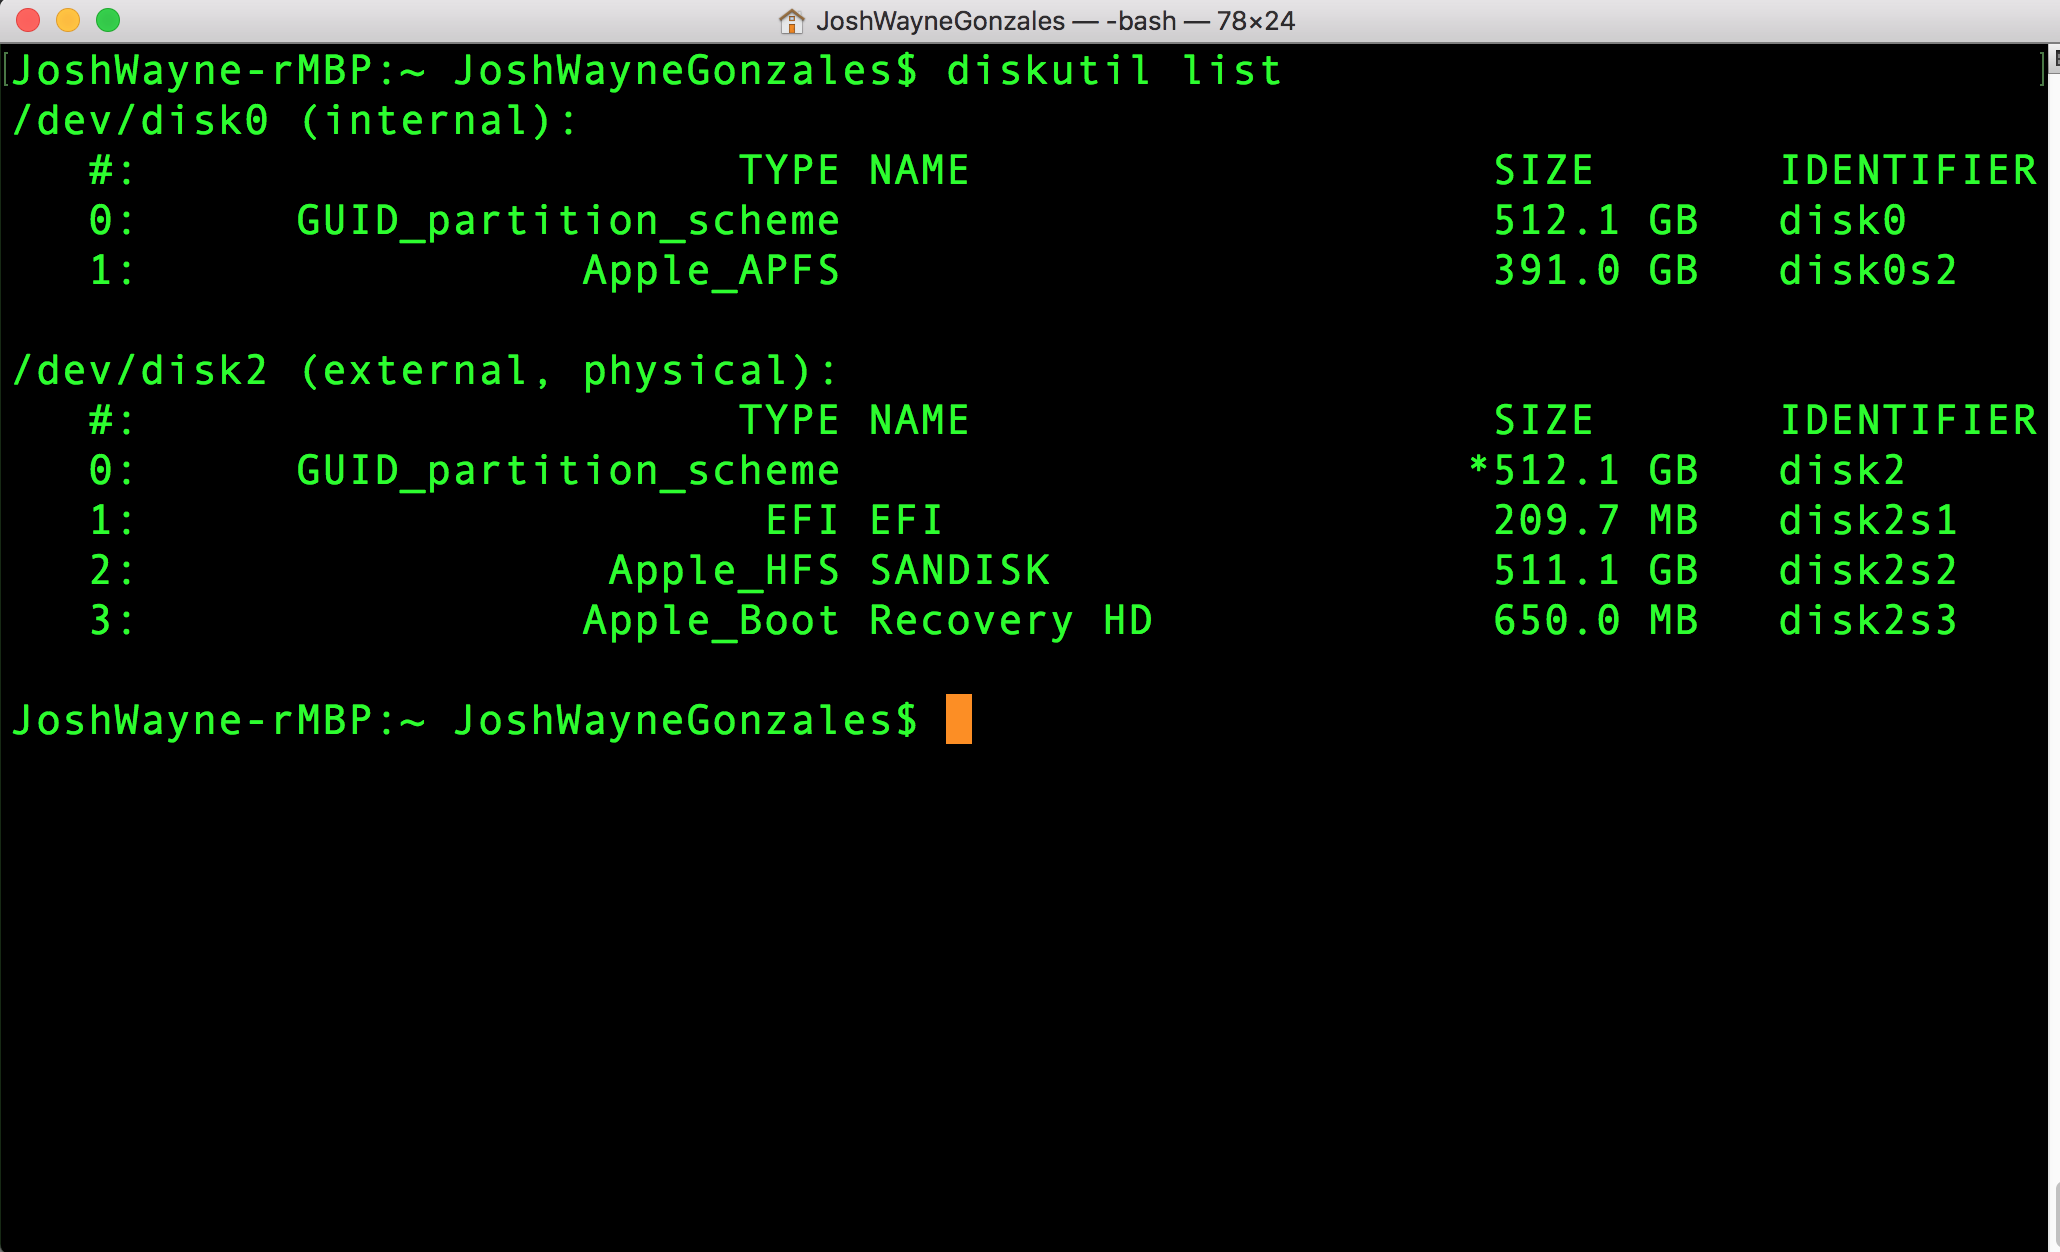2060x1252 pixels.
Task: Click the orange cursor block at prompt
Action: point(959,719)
